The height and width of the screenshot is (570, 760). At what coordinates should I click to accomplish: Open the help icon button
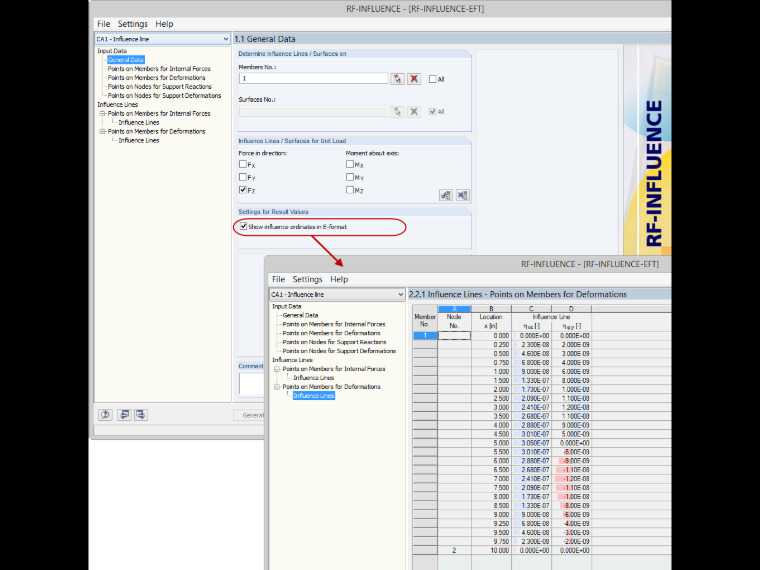pyautogui.click(x=105, y=414)
